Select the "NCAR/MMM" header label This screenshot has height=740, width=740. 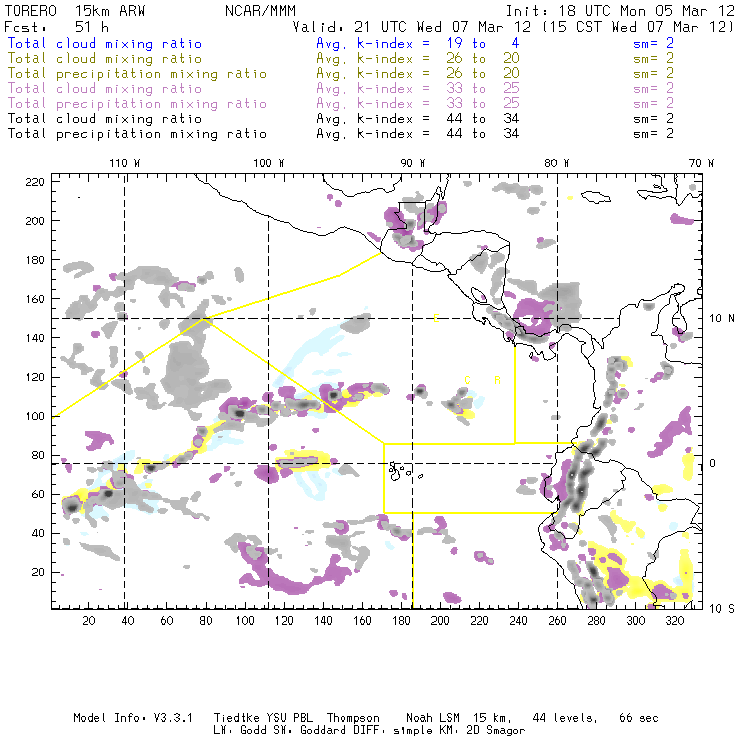[260, 11]
